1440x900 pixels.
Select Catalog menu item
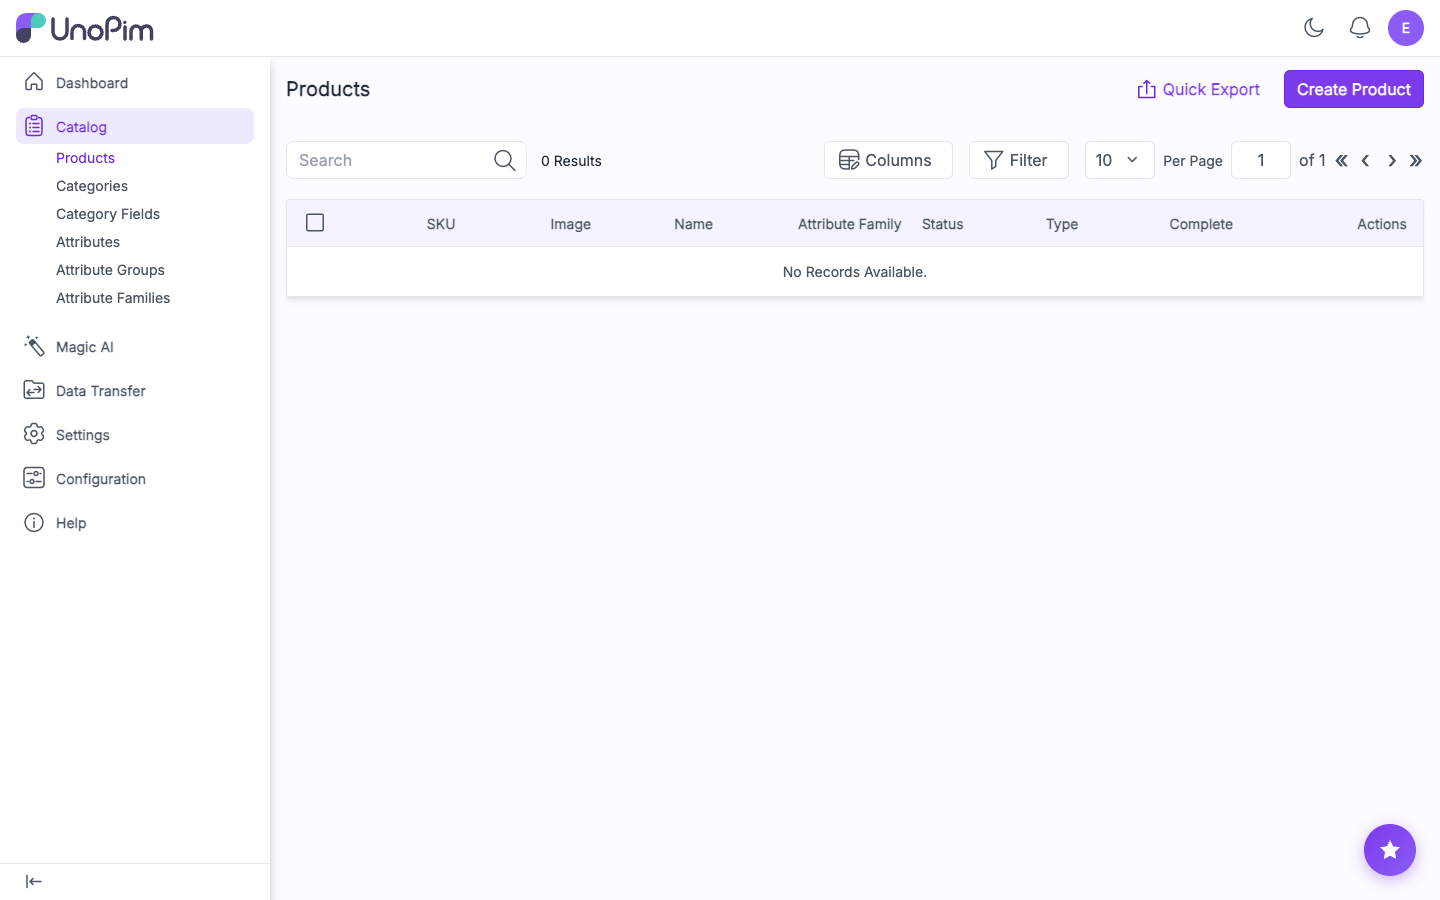pyautogui.click(x=135, y=126)
